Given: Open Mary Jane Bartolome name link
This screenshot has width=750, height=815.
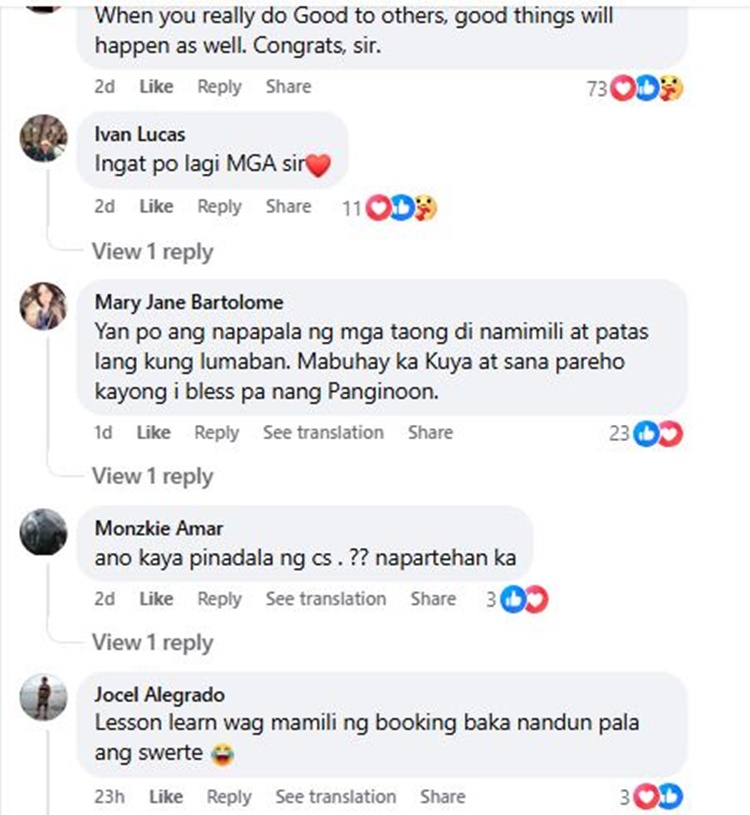Looking at the screenshot, I should pos(189,302).
